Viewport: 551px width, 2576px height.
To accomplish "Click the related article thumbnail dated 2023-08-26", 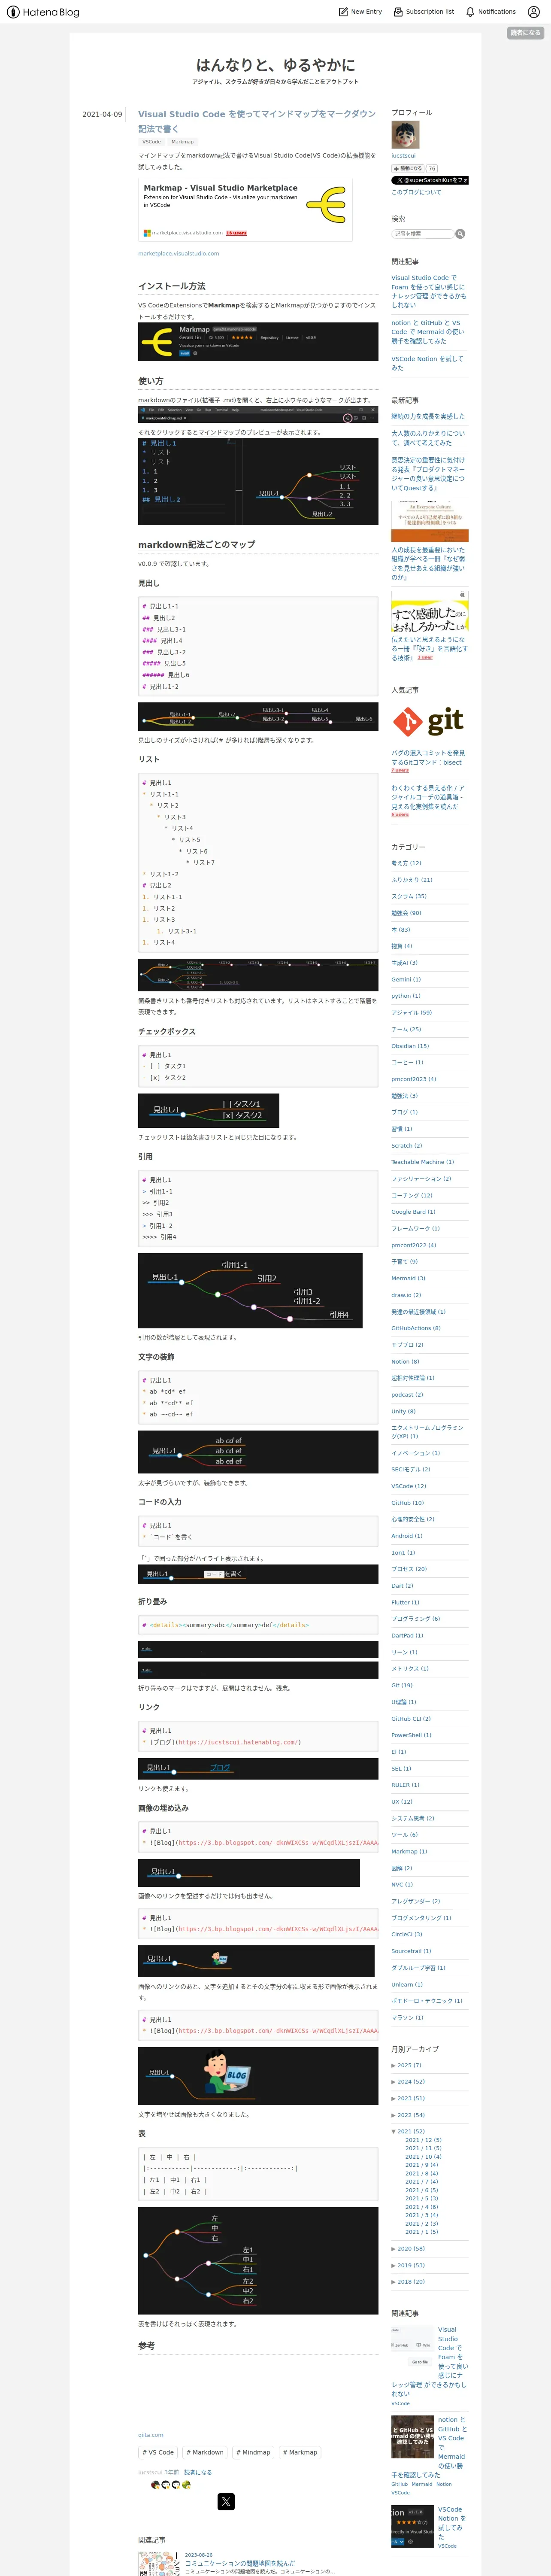I will coord(159,2564).
